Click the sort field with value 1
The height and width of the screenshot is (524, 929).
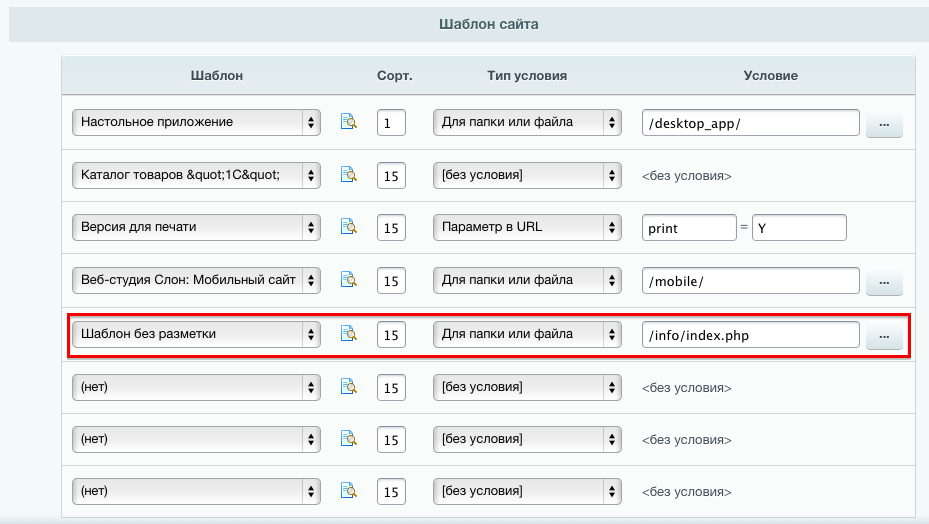tap(391, 123)
